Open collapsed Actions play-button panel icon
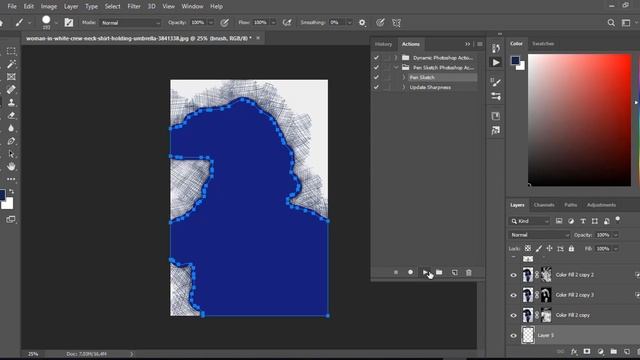This screenshot has height=360, width=640. click(x=496, y=62)
